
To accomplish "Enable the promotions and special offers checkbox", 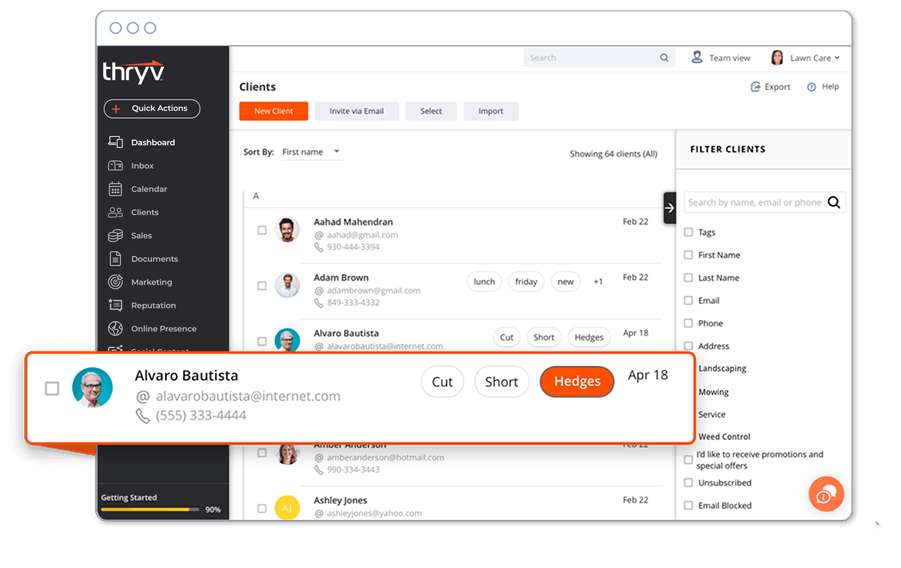I will [x=688, y=460].
